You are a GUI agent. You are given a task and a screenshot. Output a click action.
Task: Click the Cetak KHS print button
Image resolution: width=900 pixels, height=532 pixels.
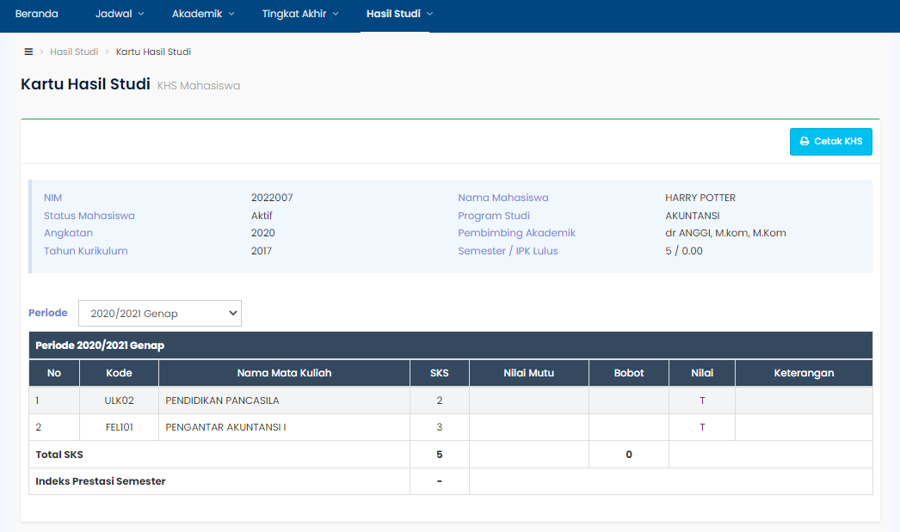click(830, 142)
